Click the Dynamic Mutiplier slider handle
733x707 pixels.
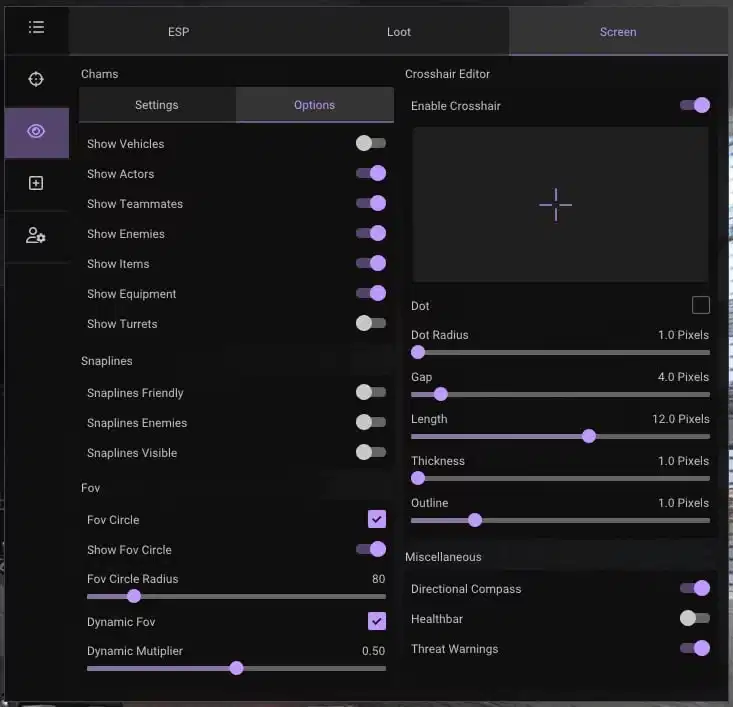coord(237,668)
